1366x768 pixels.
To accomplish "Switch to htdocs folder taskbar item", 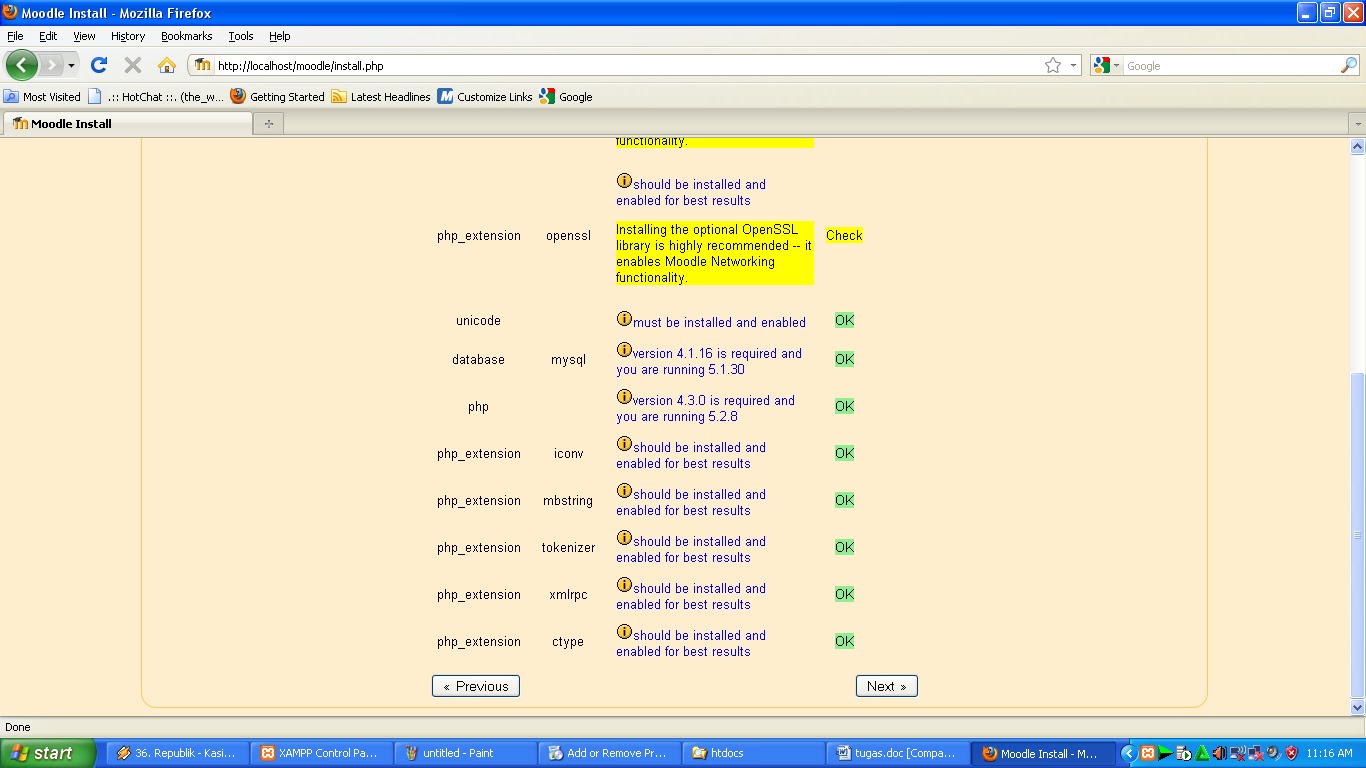I will (754, 753).
